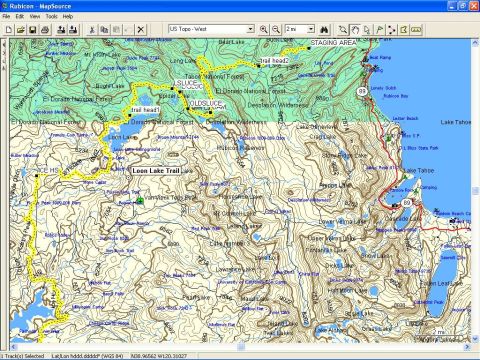
Task: Click the vertical scrollbar thumb
Action: 475,191
